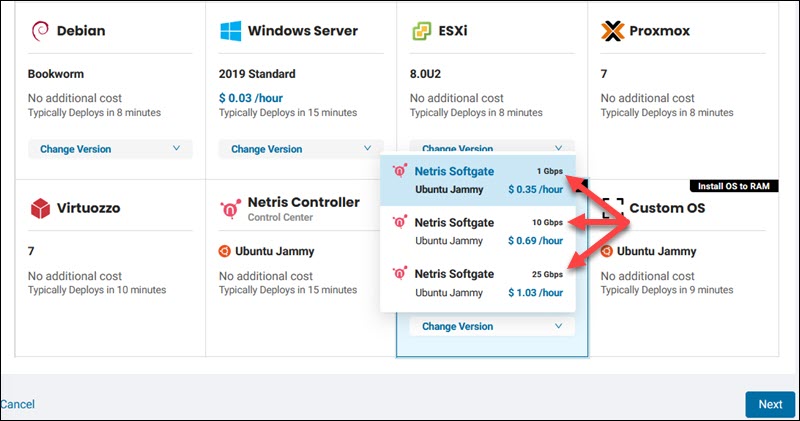
Task: Click Ubuntu icon in Netris Controller card
Action: click(224, 251)
